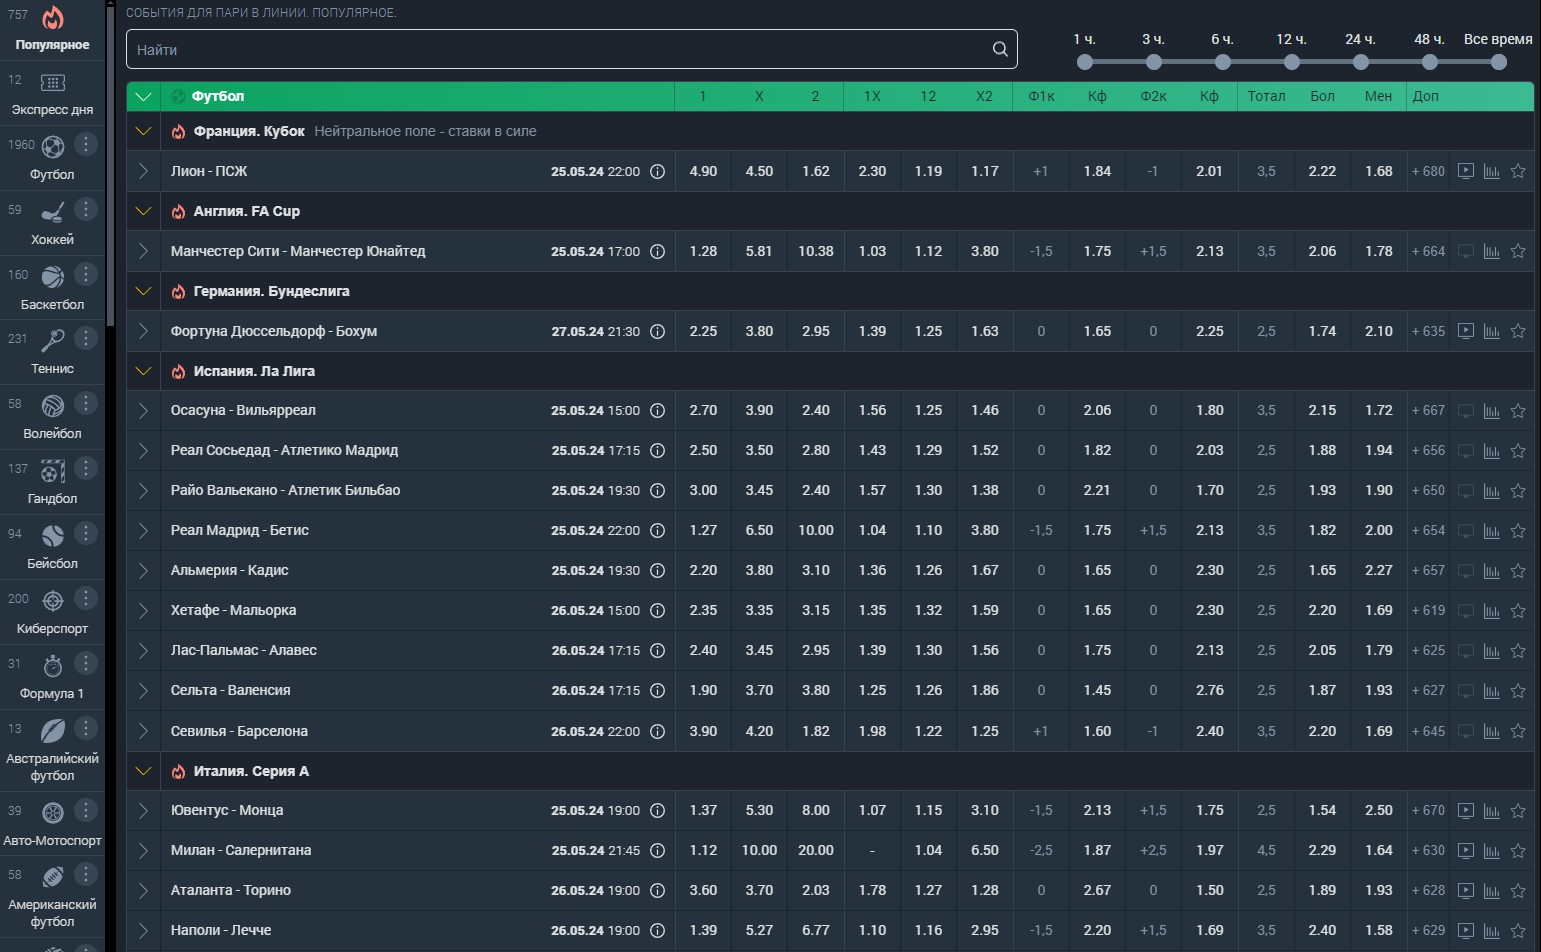Expand the Аталанта - Торино match row

[x=143, y=891]
